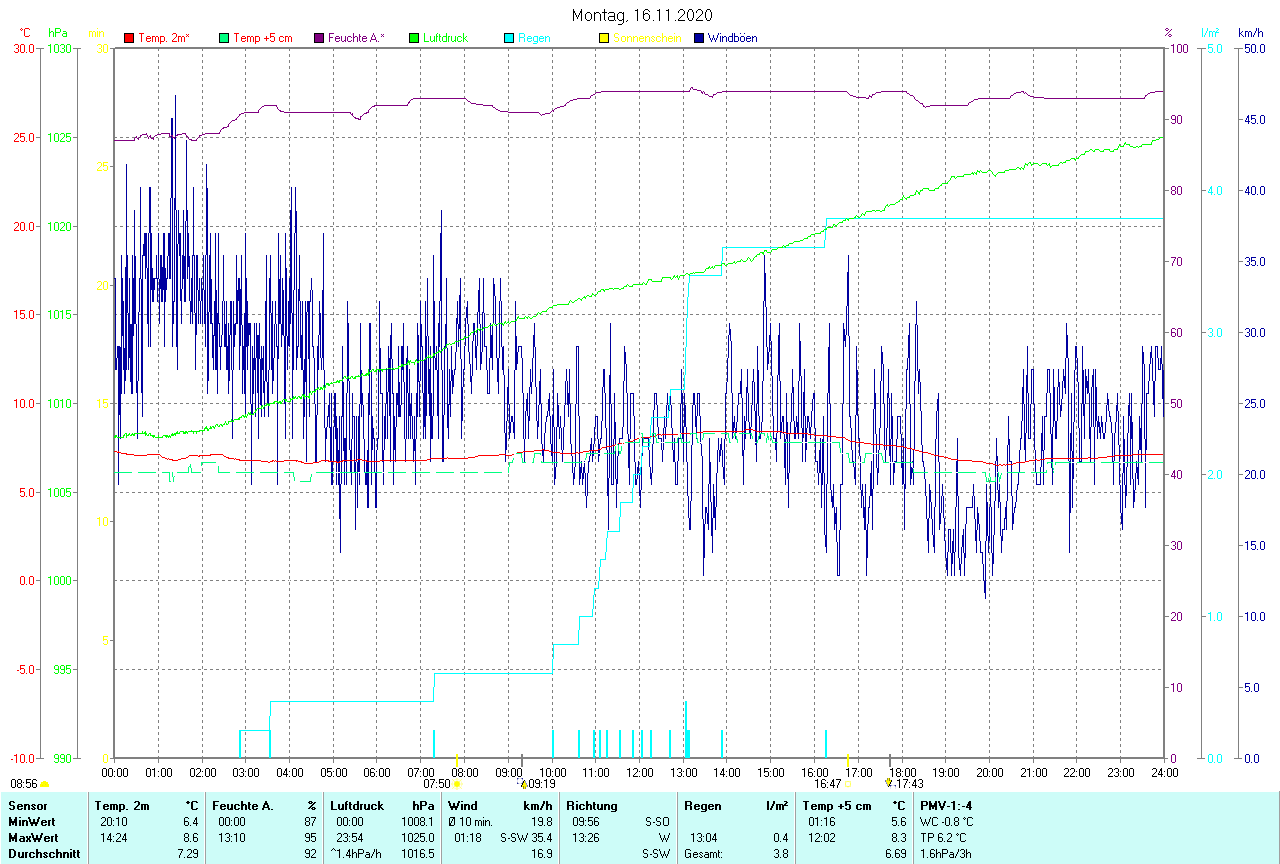Click the 'Gesamt:' rain label
This screenshot has height=864, width=1280.
[704, 853]
